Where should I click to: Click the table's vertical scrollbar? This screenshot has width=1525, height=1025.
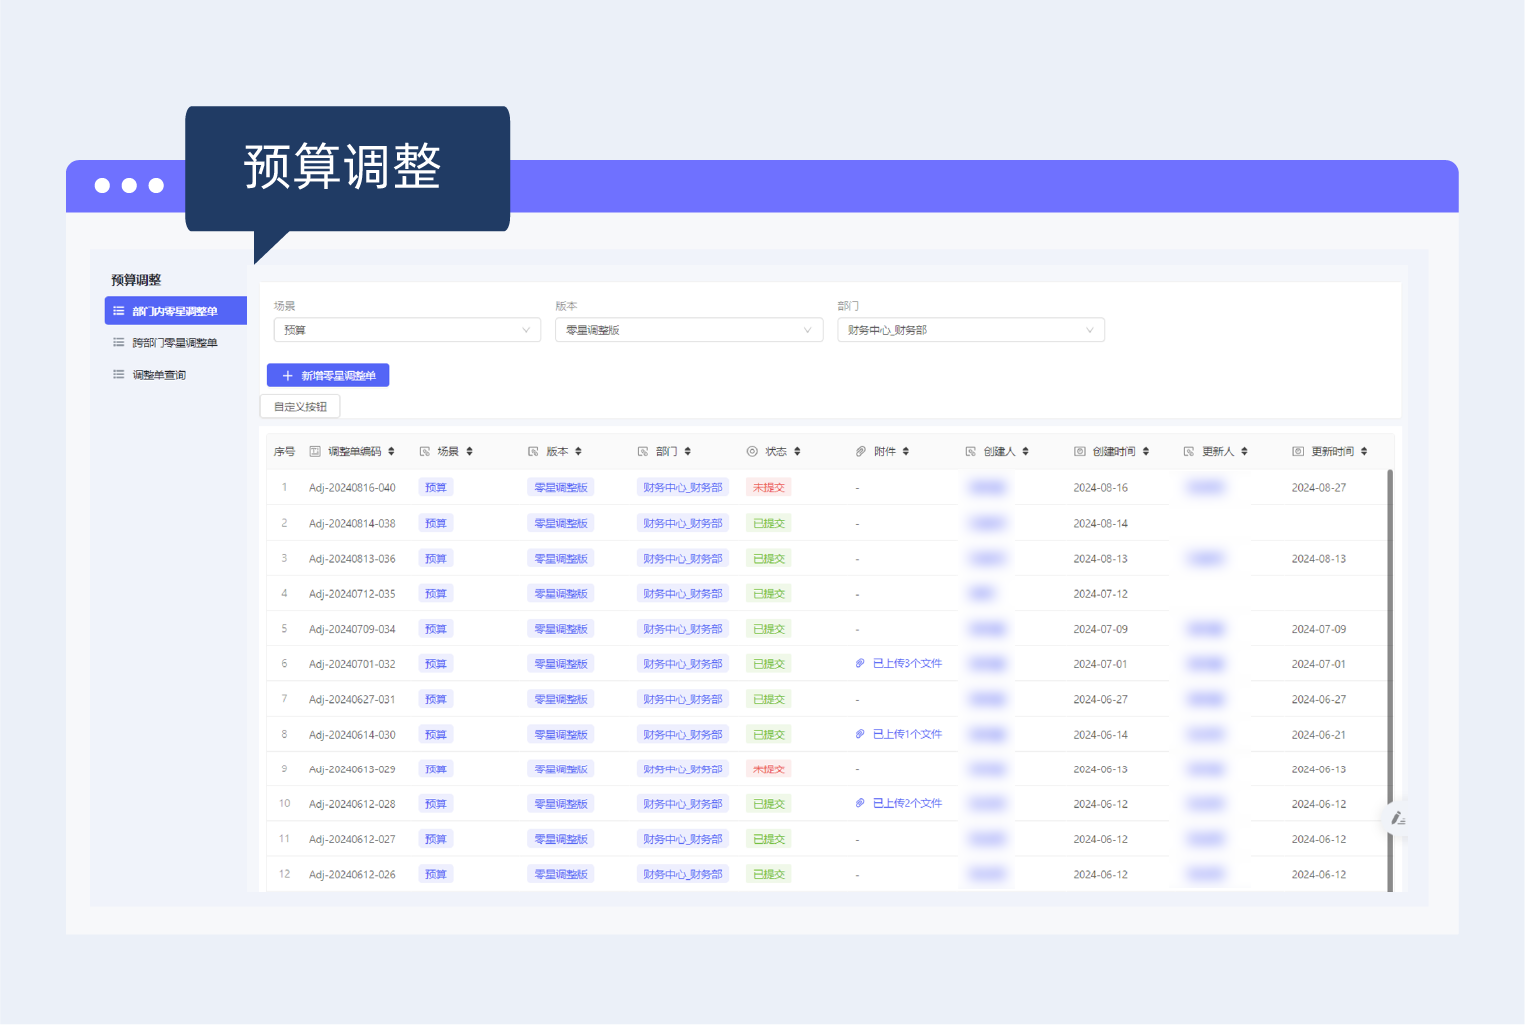1390,680
